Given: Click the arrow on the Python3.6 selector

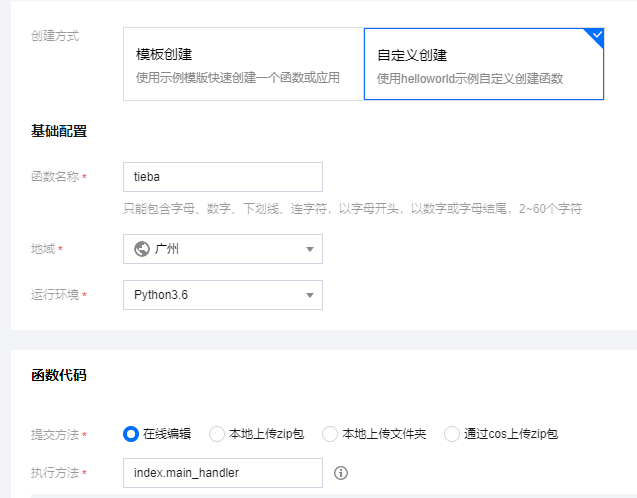Looking at the screenshot, I should [x=309, y=296].
